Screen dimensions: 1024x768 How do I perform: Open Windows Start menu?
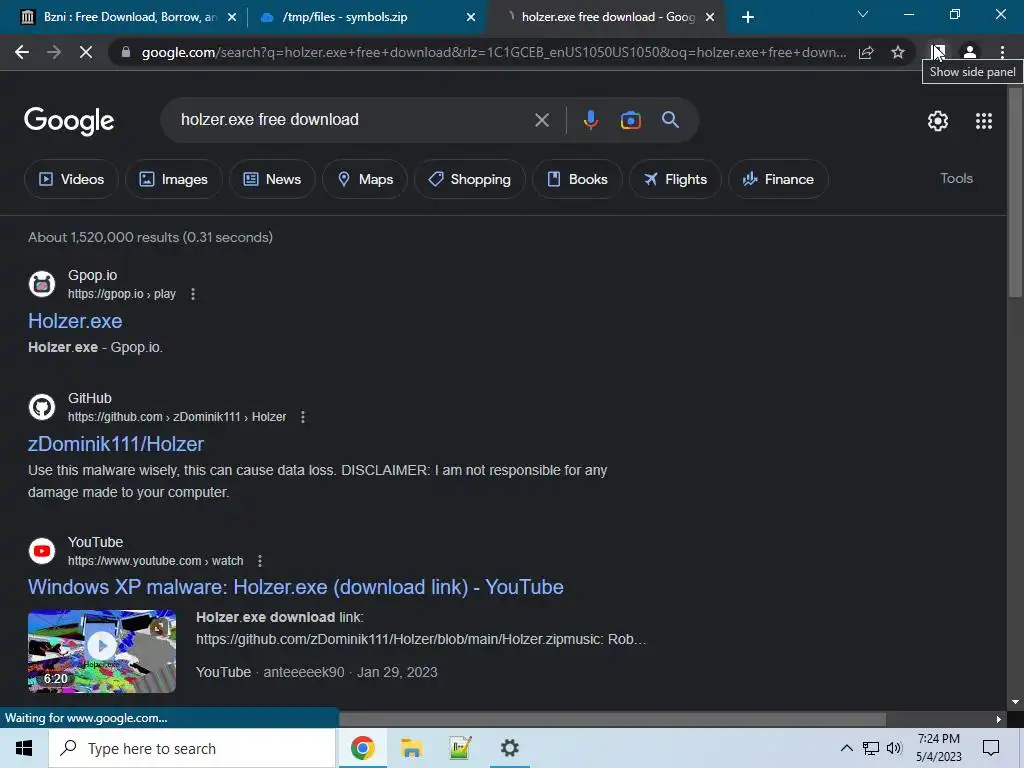pos(24,748)
